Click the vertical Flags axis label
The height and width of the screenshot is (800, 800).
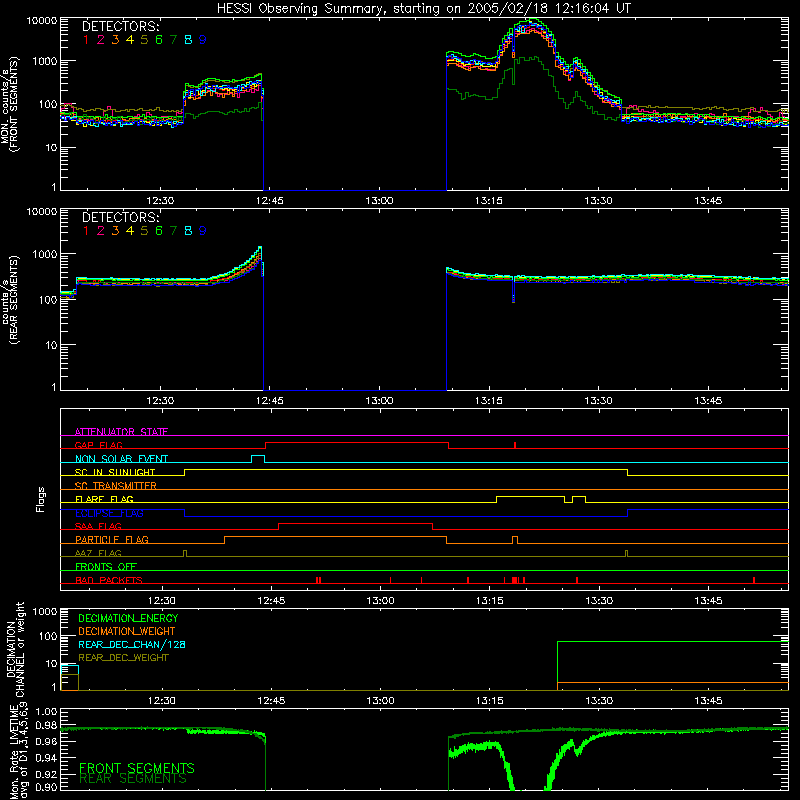point(41,499)
